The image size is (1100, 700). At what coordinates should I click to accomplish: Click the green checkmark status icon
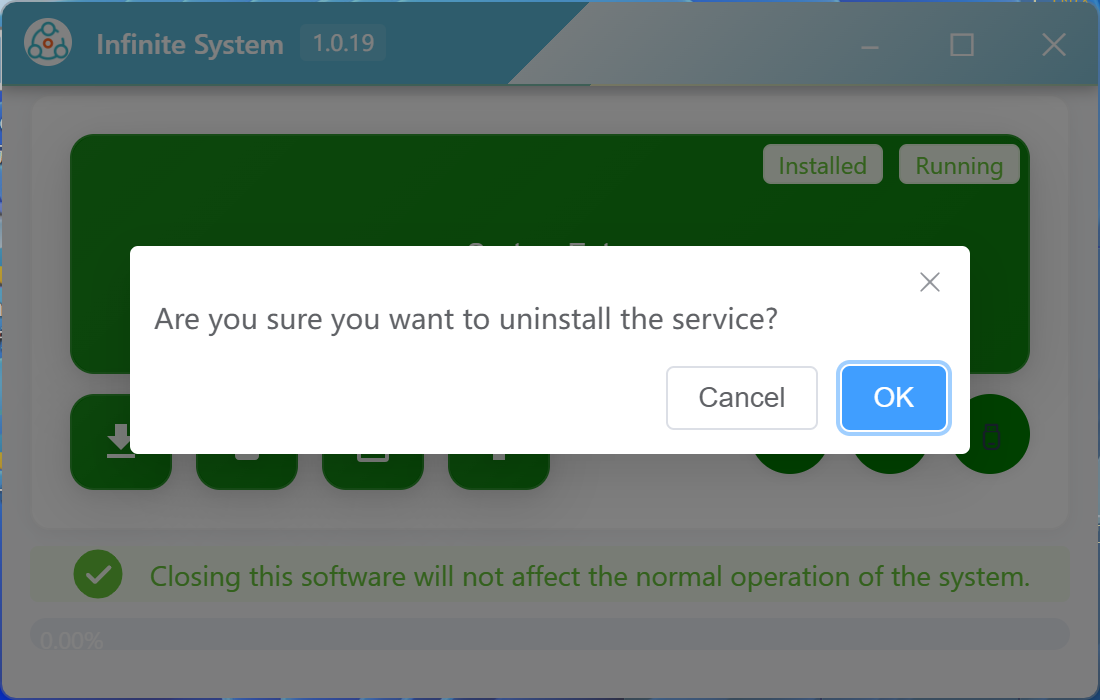coord(98,574)
